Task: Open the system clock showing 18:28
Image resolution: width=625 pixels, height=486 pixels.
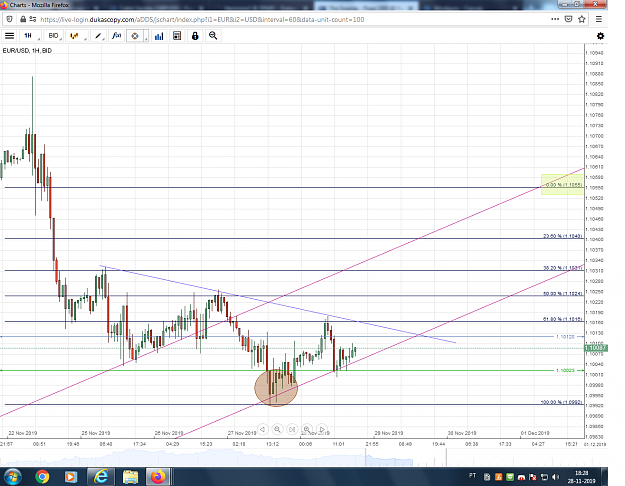Action: [582, 477]
